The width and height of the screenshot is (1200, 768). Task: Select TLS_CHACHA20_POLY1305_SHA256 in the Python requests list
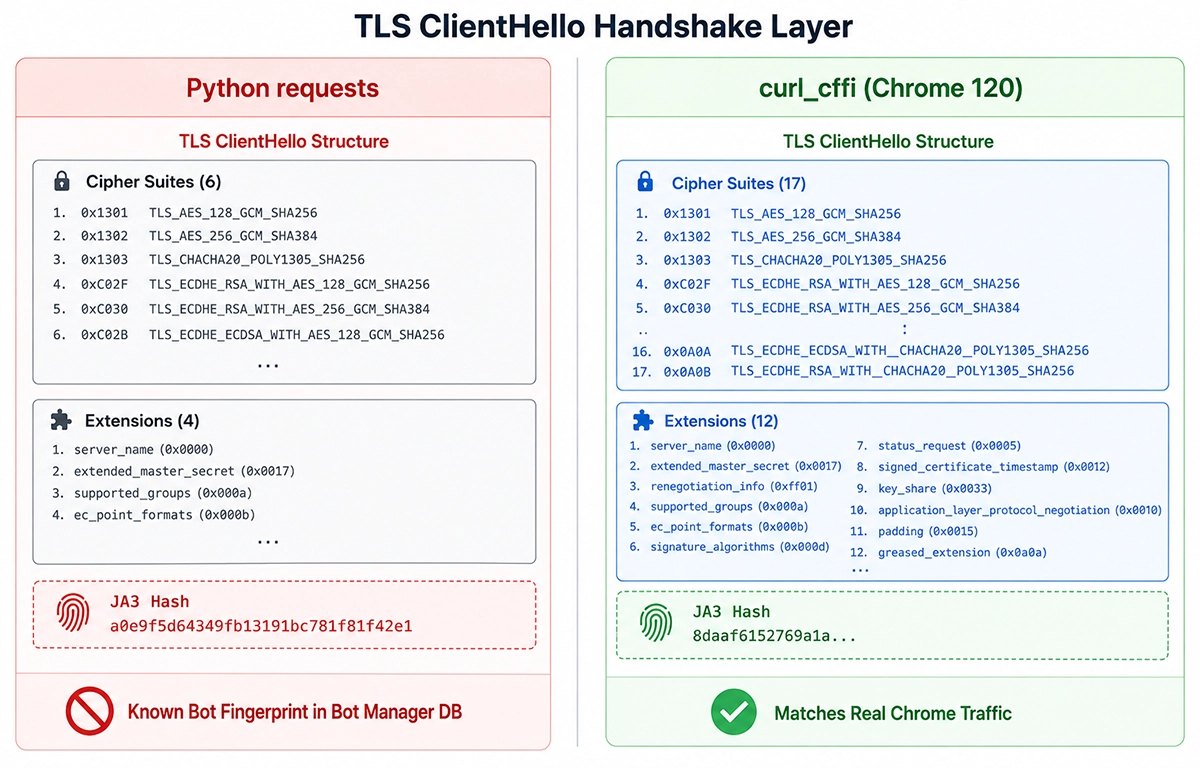257,260
